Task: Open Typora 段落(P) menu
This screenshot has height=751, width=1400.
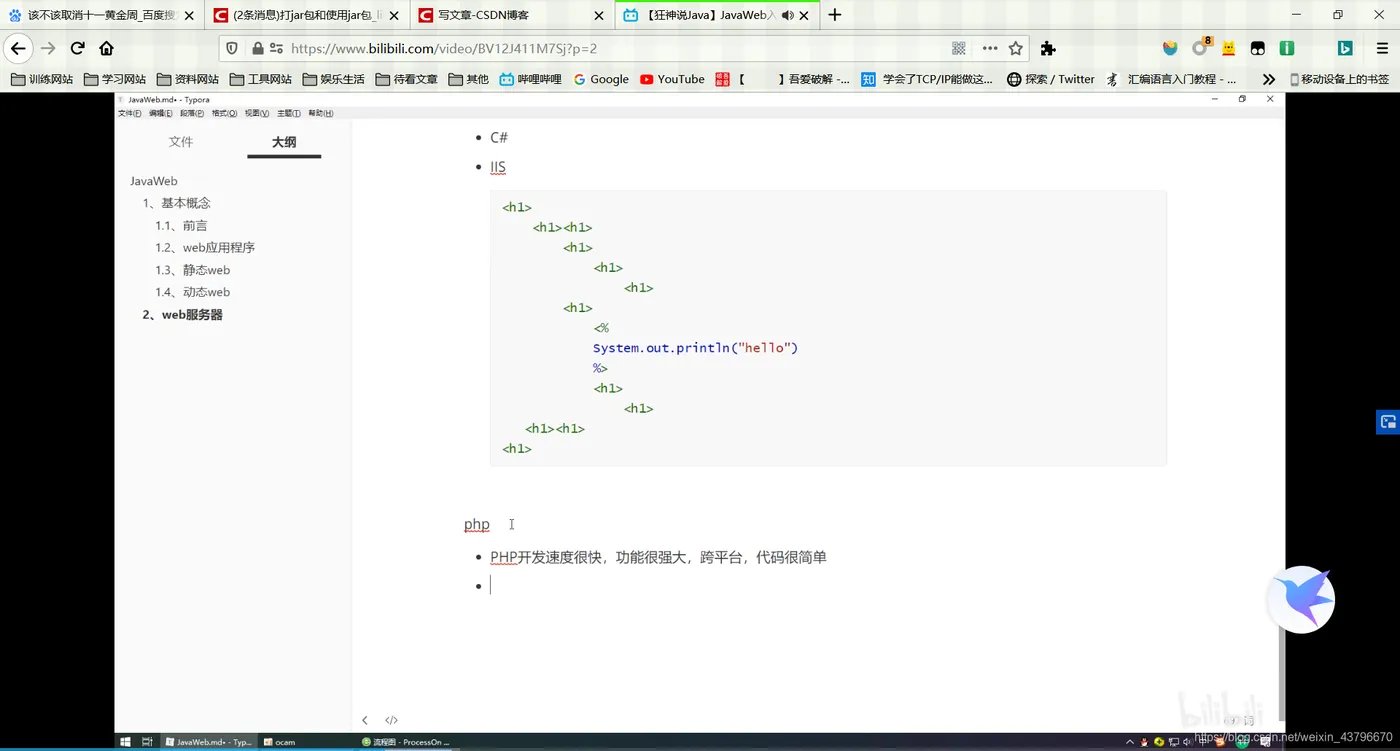Action: 192,113
